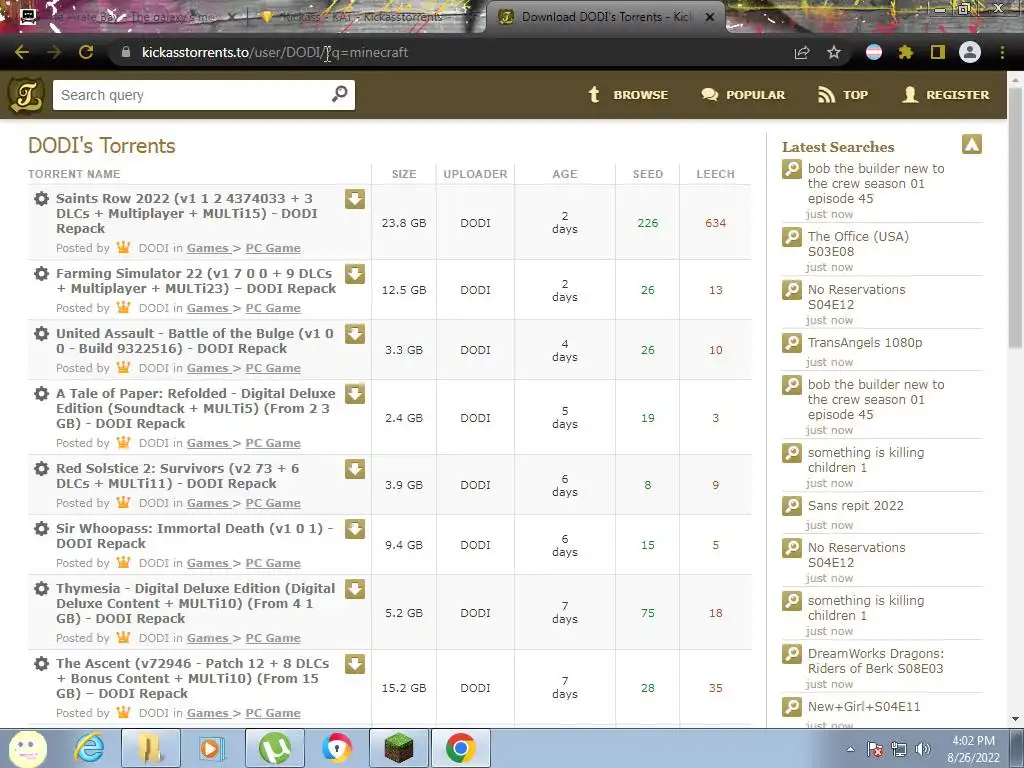Open Internet Explorer from the taskbar
Viewport: 1024px width, 768px height.
(x=89, y=748)
